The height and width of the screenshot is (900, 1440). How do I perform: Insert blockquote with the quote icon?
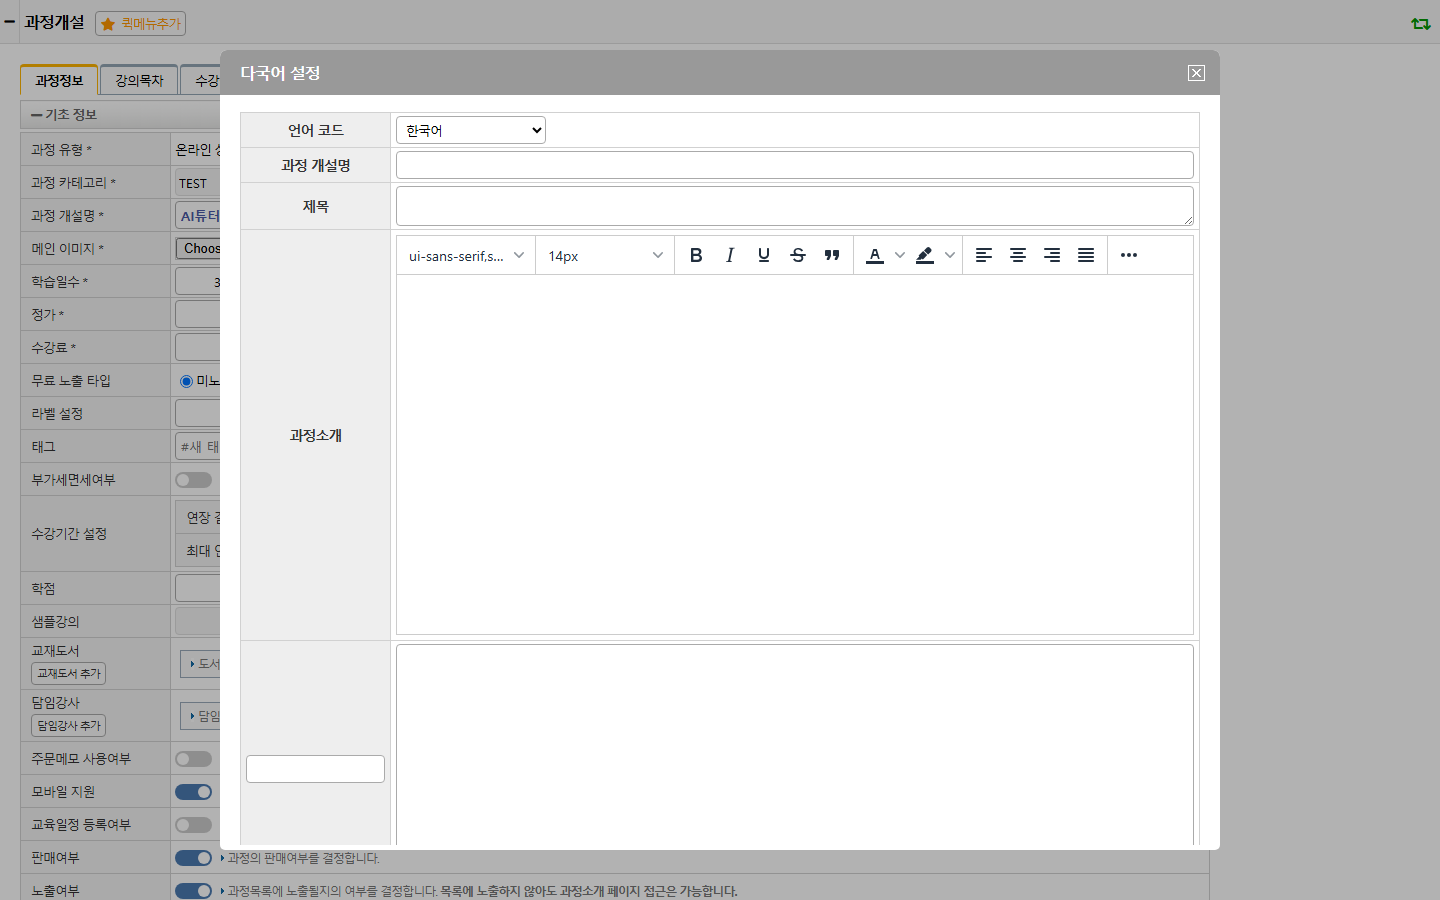(x=832, y=255)
